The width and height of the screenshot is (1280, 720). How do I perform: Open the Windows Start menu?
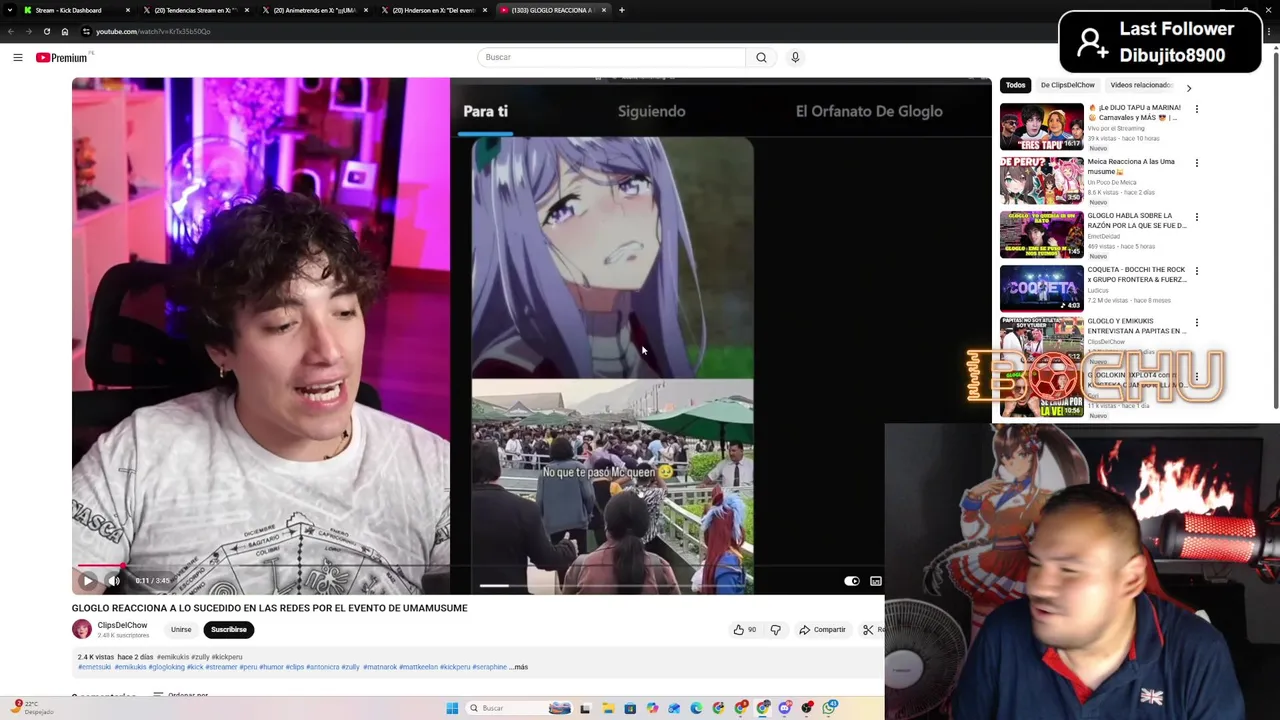click(x=452, y=708)
